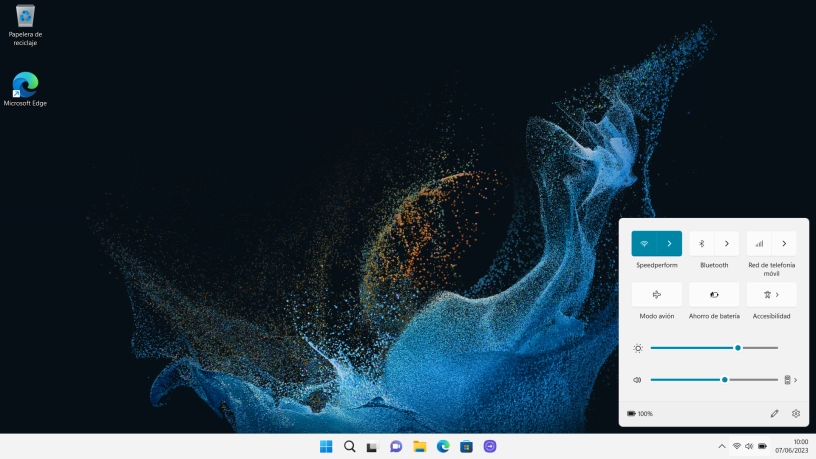Click the Accesibilidad label
The height and width of the screenshot is (459, 816).
772,316
